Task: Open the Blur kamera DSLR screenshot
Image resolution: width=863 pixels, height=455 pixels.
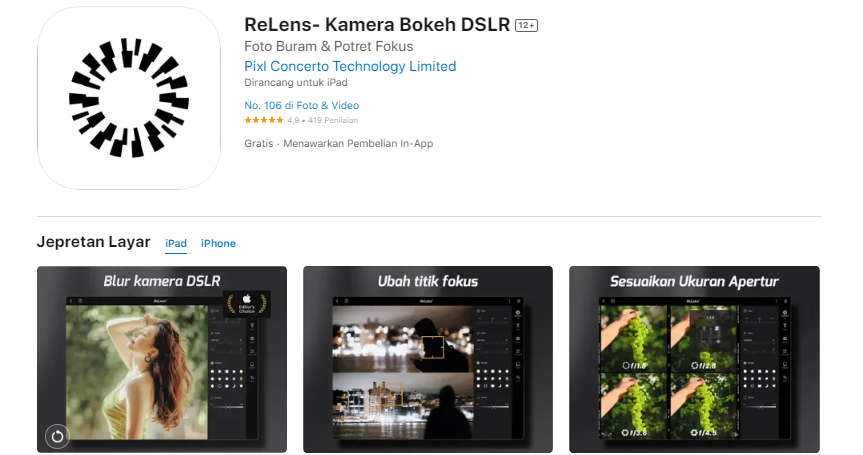Action: (x=162, y=359)
